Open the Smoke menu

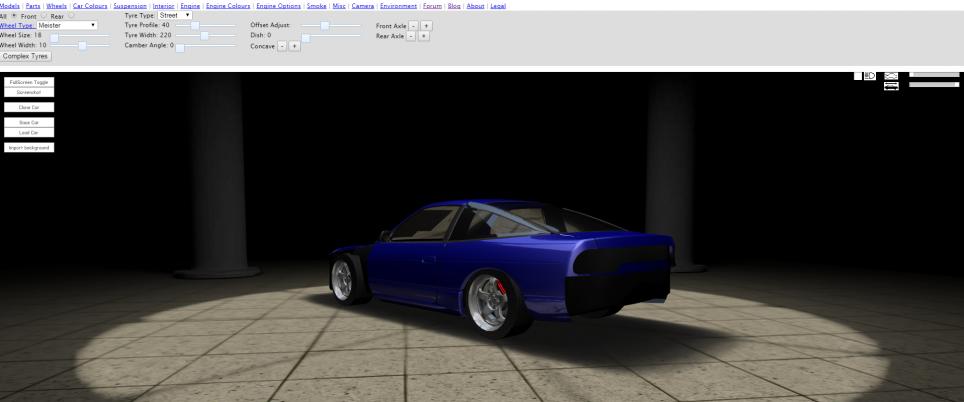317,6
